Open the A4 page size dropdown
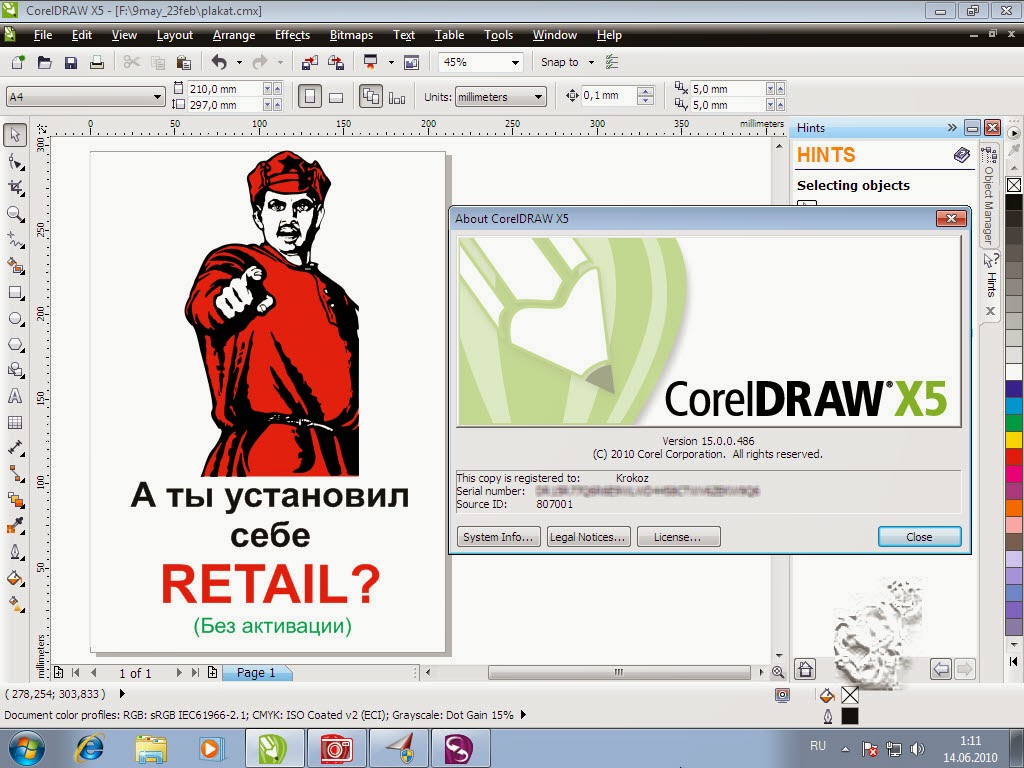1024x768 pixels. pyautogui.click(x=157, y=97)
